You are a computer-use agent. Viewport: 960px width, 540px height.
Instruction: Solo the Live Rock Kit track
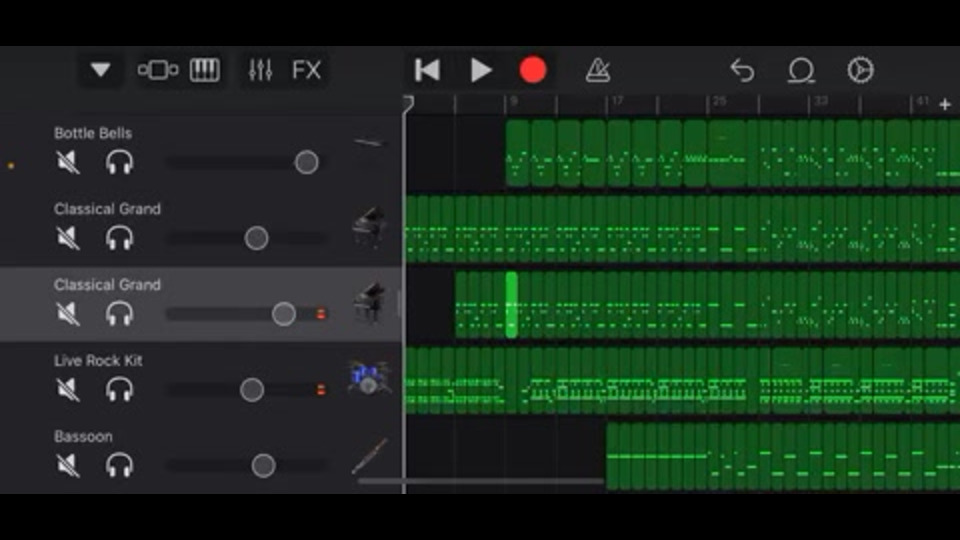119,390
